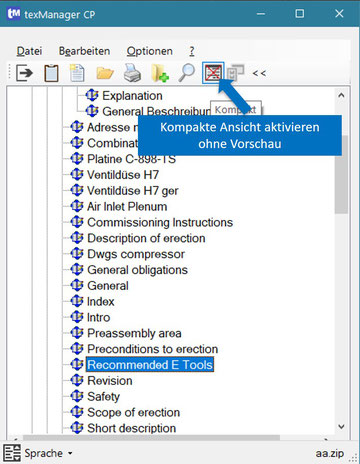Screen dimensions: 360x464
Task: Click the anchor icon beside Explanation
Action: point(92,95)
